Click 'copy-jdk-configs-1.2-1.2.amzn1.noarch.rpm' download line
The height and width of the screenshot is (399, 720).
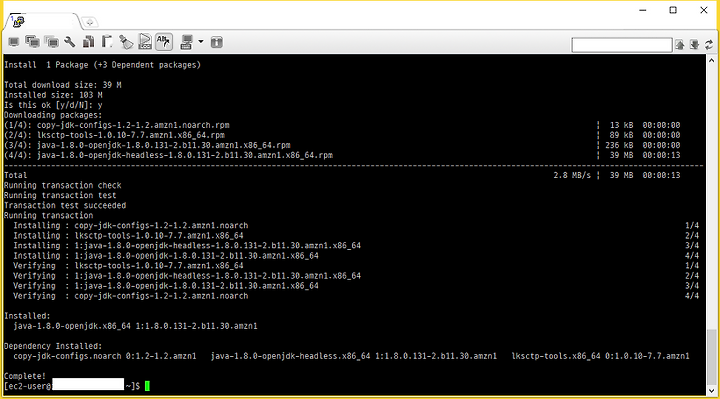[117, 125]
